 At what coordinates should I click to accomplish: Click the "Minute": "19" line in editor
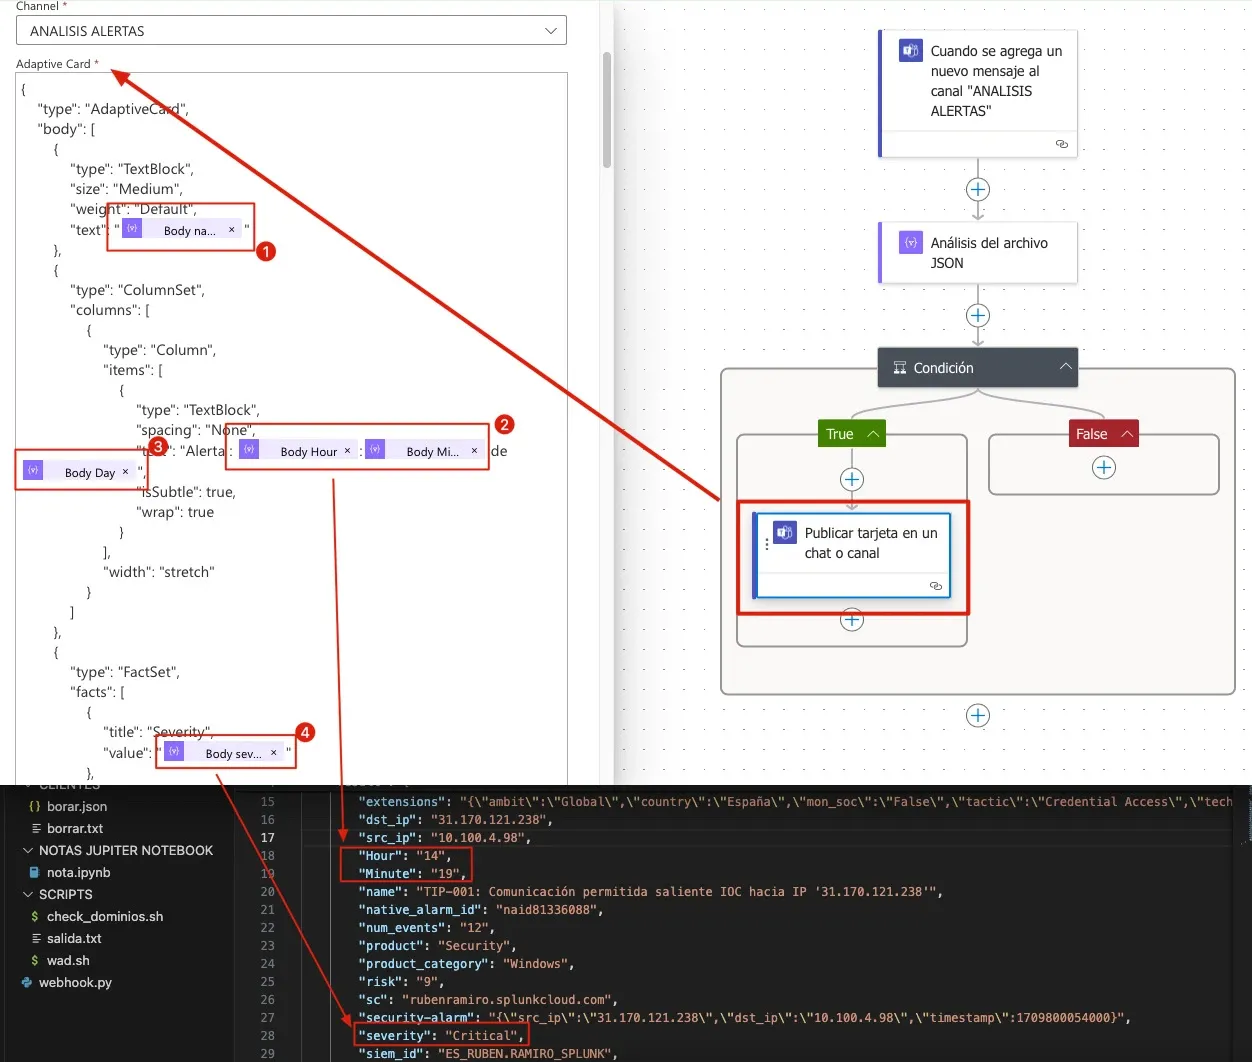[x=413, y=873]
